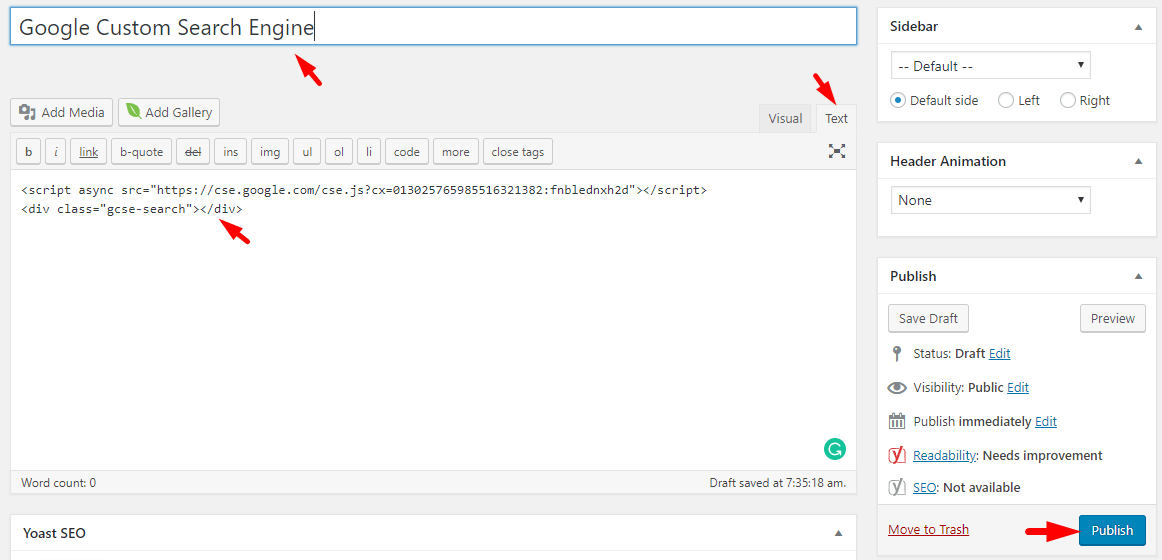Viewport: 1162px width, 560px height.
Task: Edit visibility via the Public Edit link
Action: (1018, 387)
